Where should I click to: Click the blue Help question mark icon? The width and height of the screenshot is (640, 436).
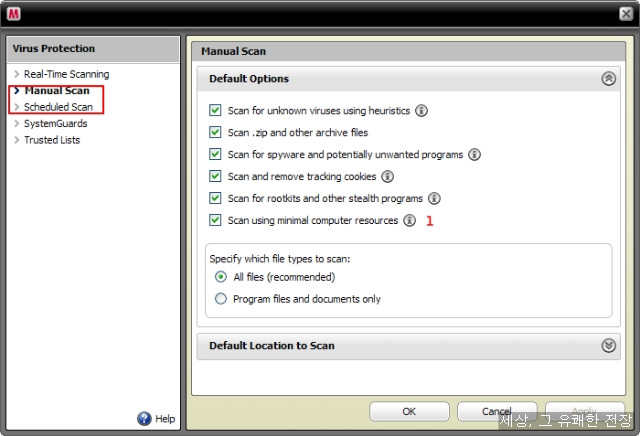pos(144,418)
